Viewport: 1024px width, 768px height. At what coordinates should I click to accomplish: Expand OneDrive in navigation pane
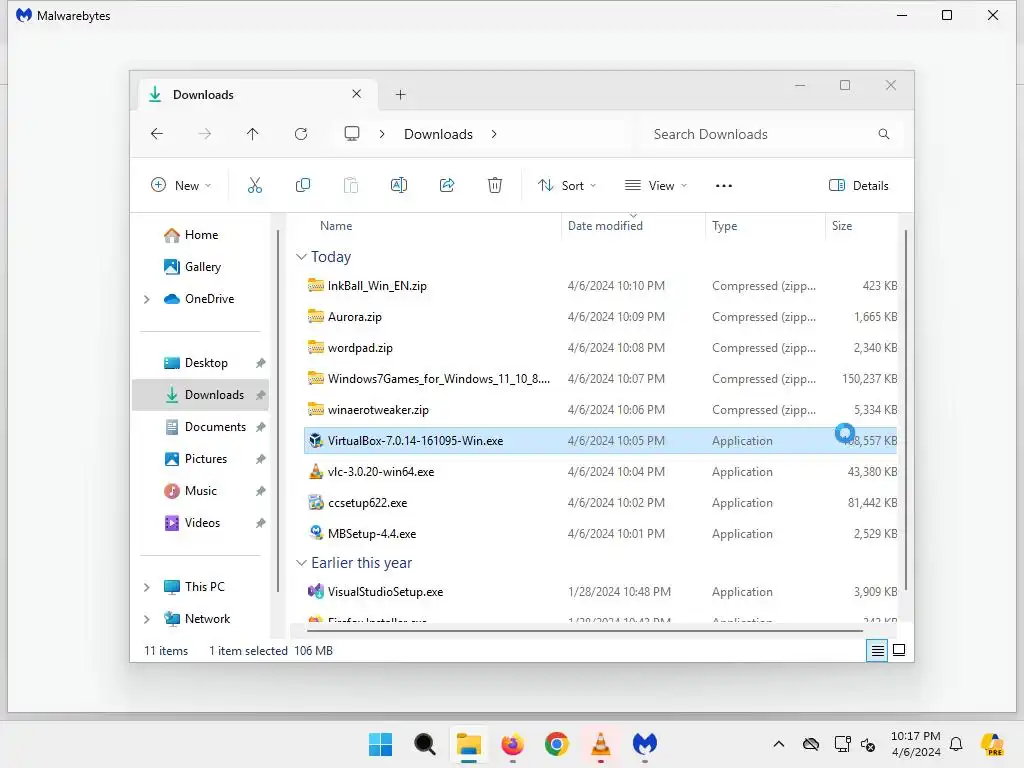[147, 299]
